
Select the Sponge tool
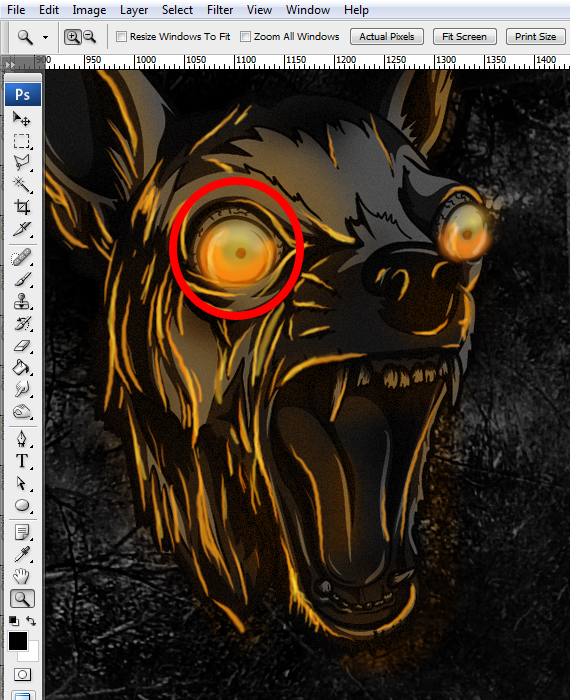pyautogui.click(x=21, y=411)
